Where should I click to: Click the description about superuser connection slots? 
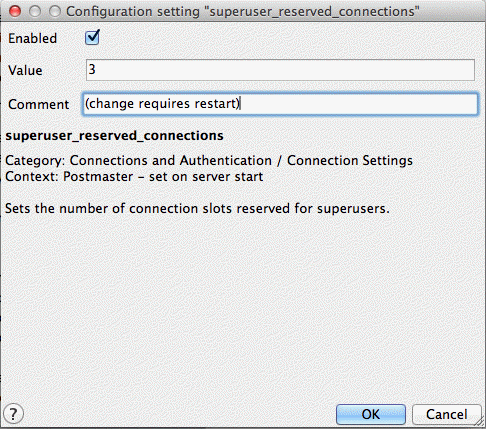click(x=197, y=208)
